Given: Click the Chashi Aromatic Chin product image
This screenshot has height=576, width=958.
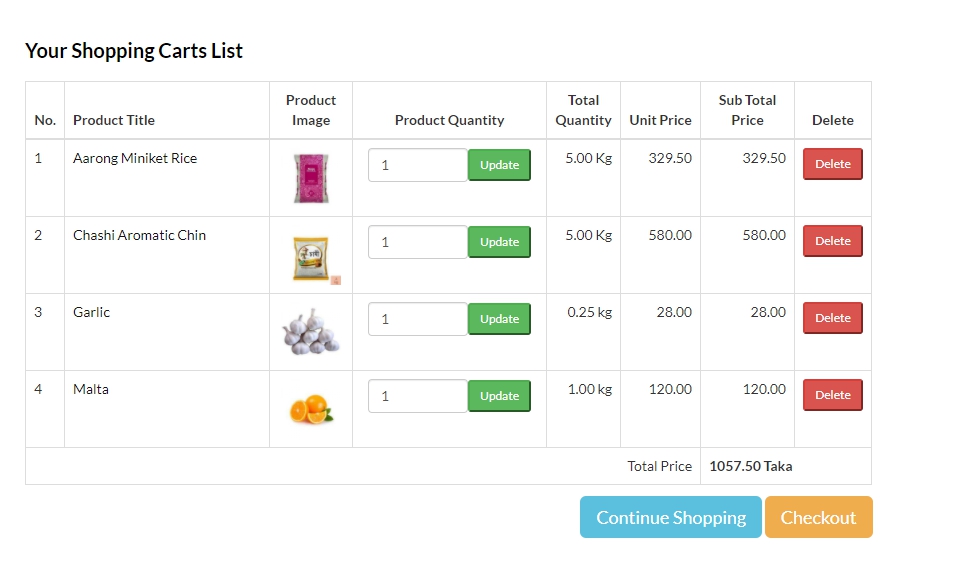Looking at the screenshot, I should pyautogui.click(x=311, y=257).
